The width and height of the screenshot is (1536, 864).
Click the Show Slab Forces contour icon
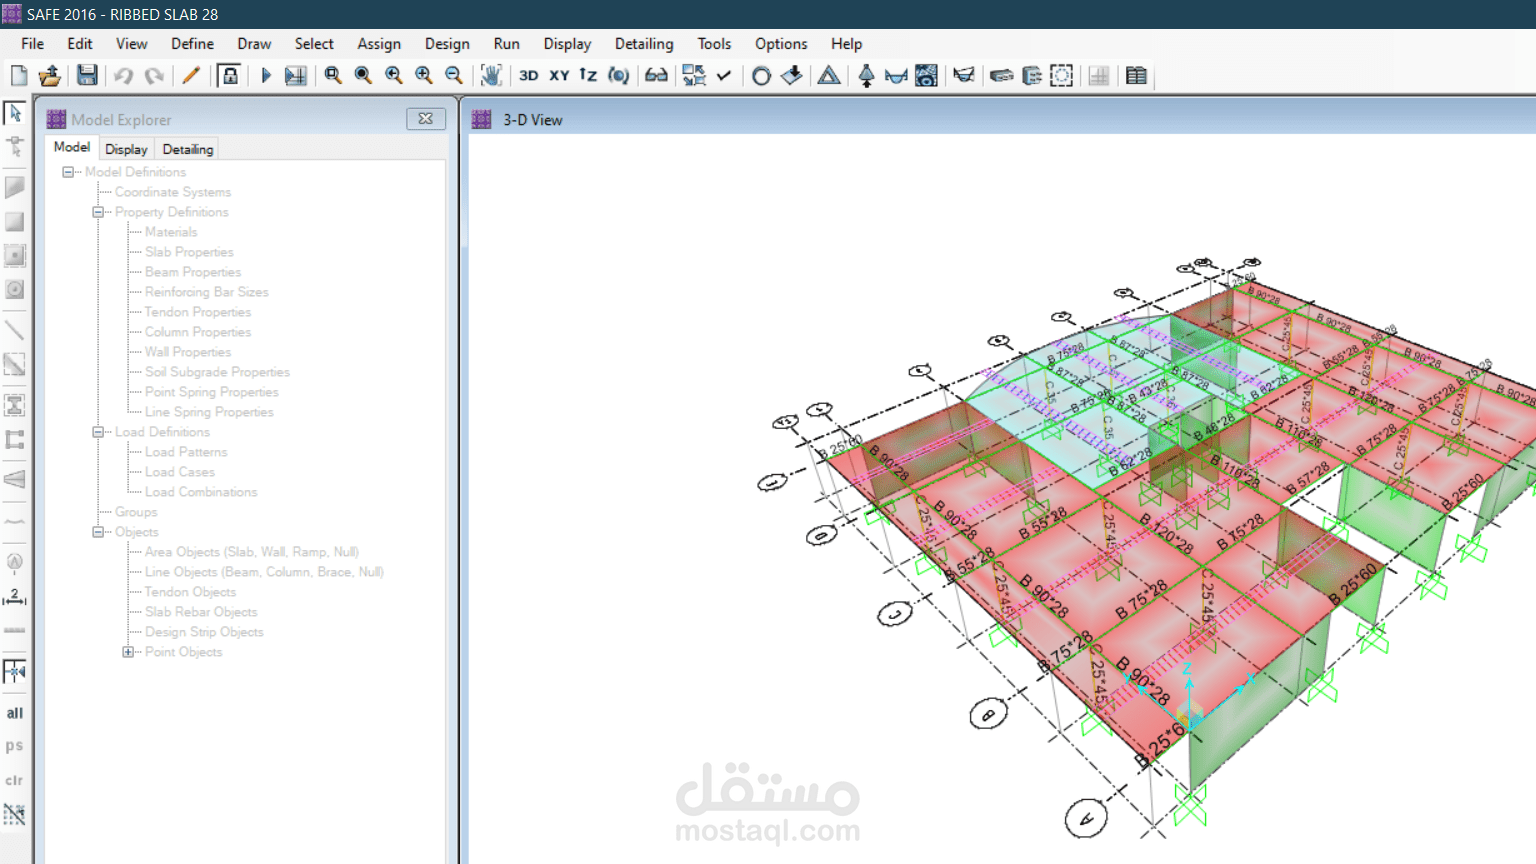tap(927, 76)
